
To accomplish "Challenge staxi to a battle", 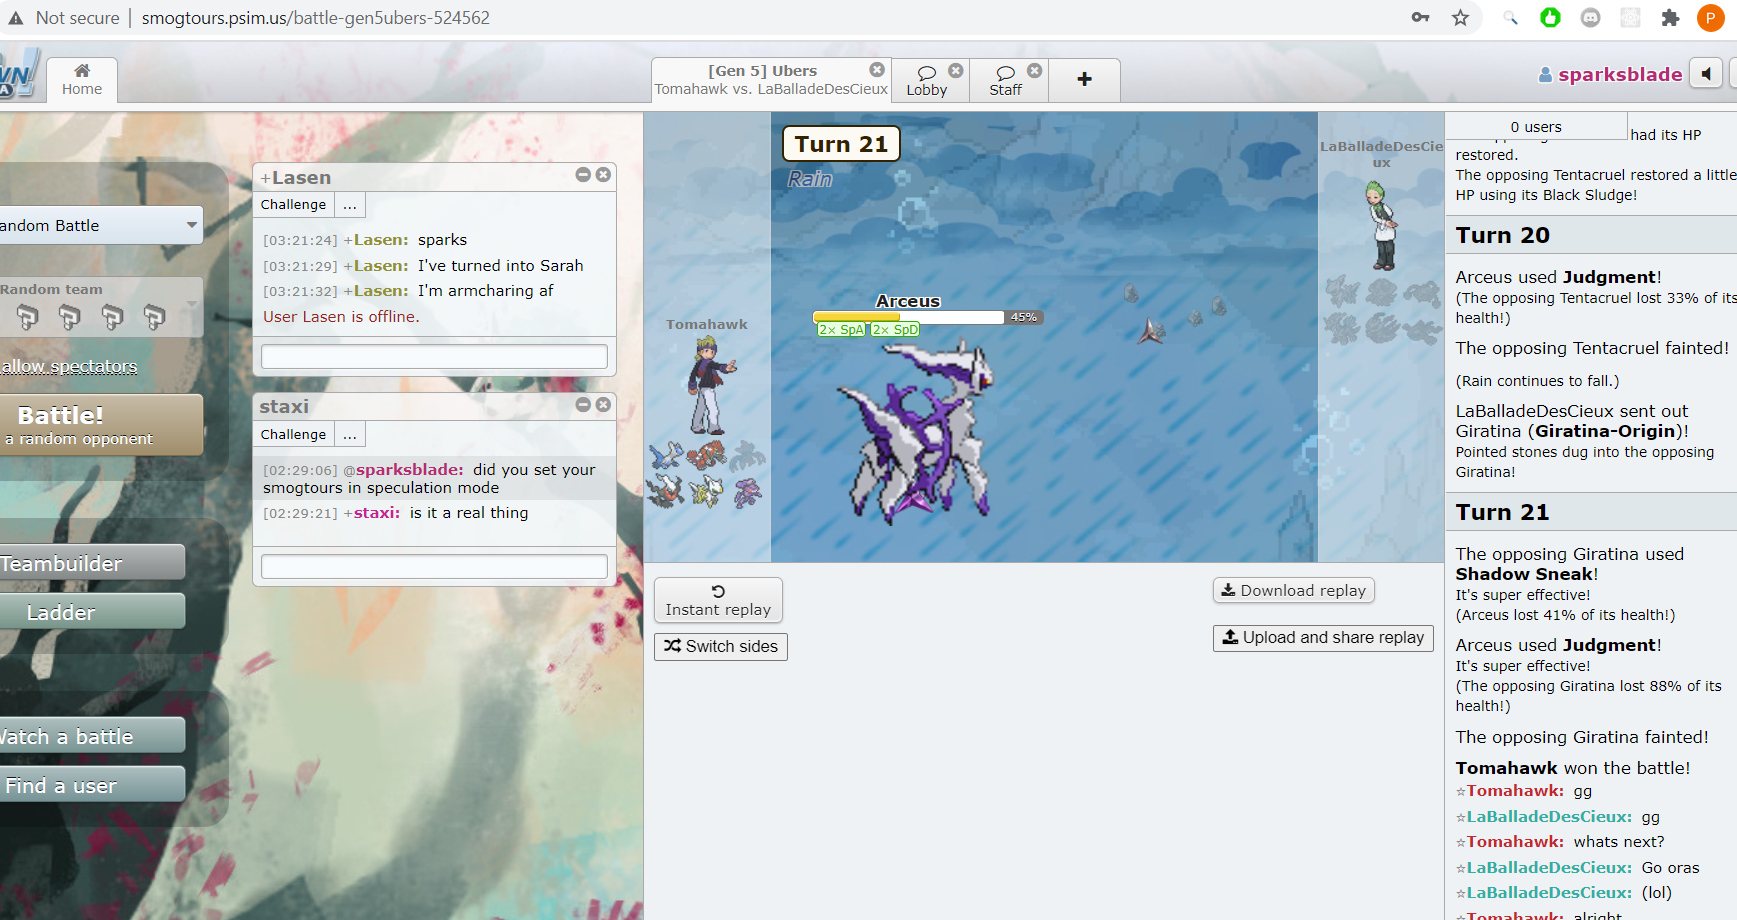I will (x=293, y=434).
